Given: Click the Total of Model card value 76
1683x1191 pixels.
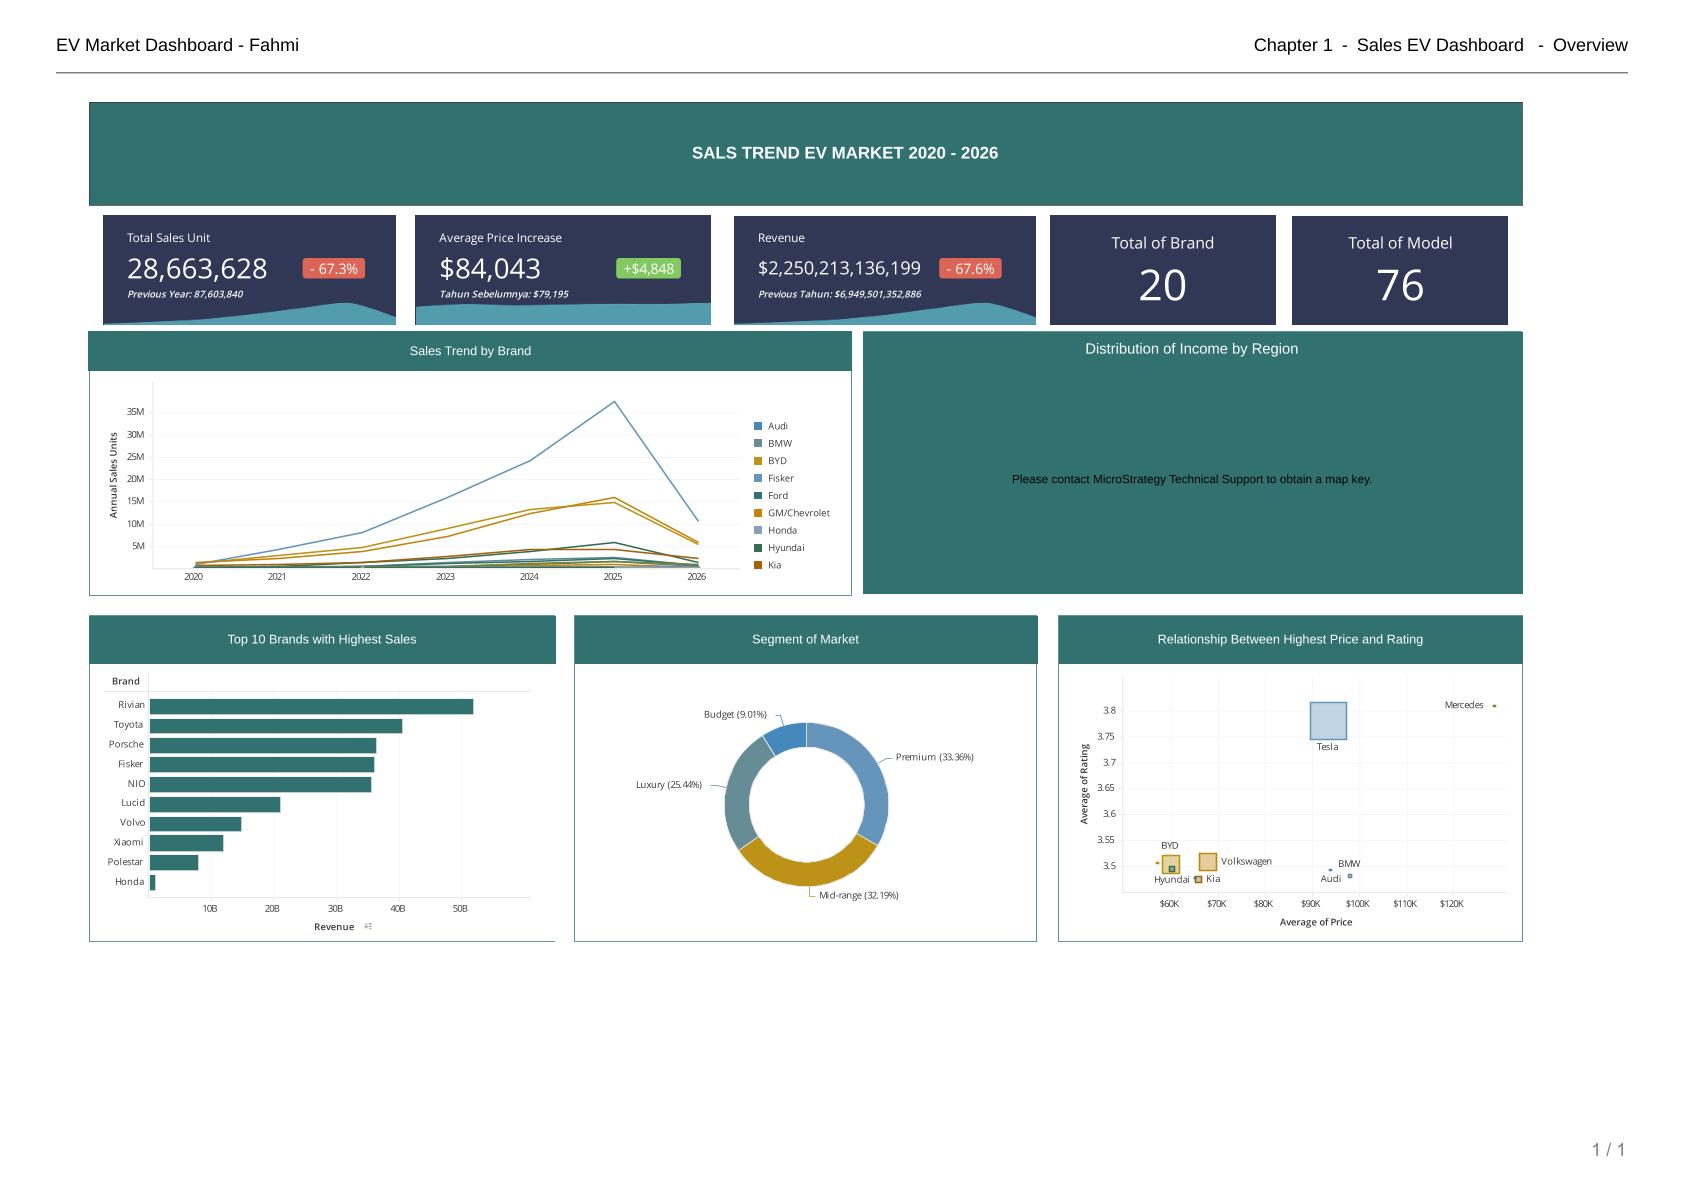Looking at the screenshot, I should tap(1400, 286).
